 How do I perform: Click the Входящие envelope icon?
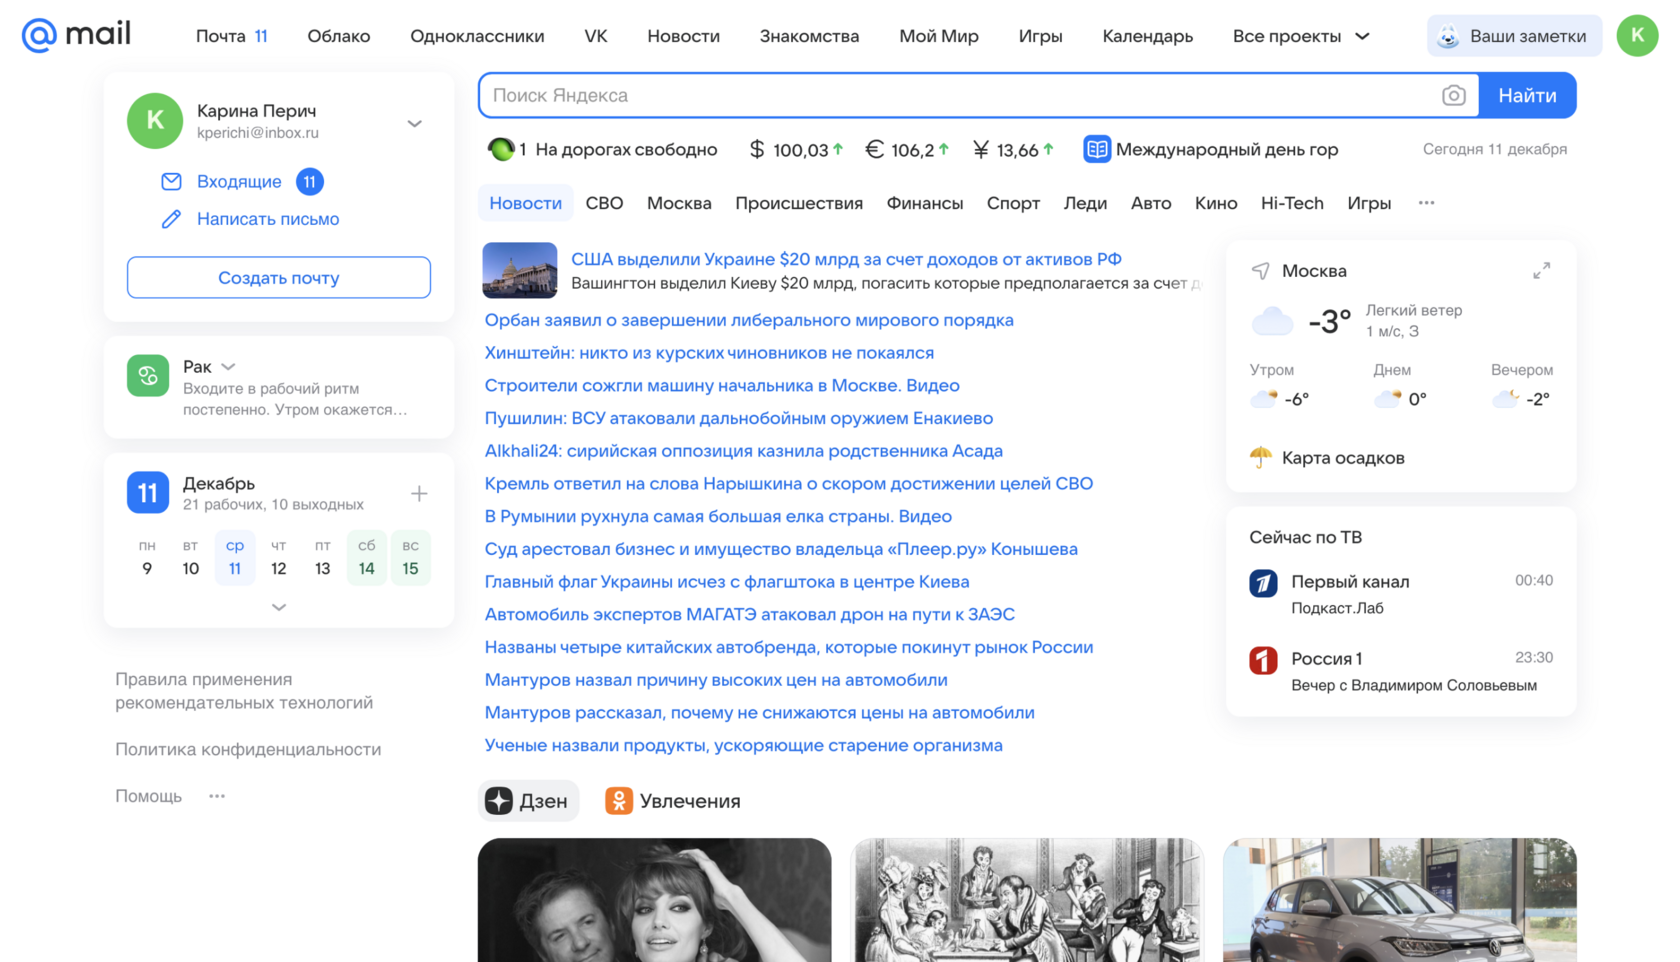click(x=171, y=181)
